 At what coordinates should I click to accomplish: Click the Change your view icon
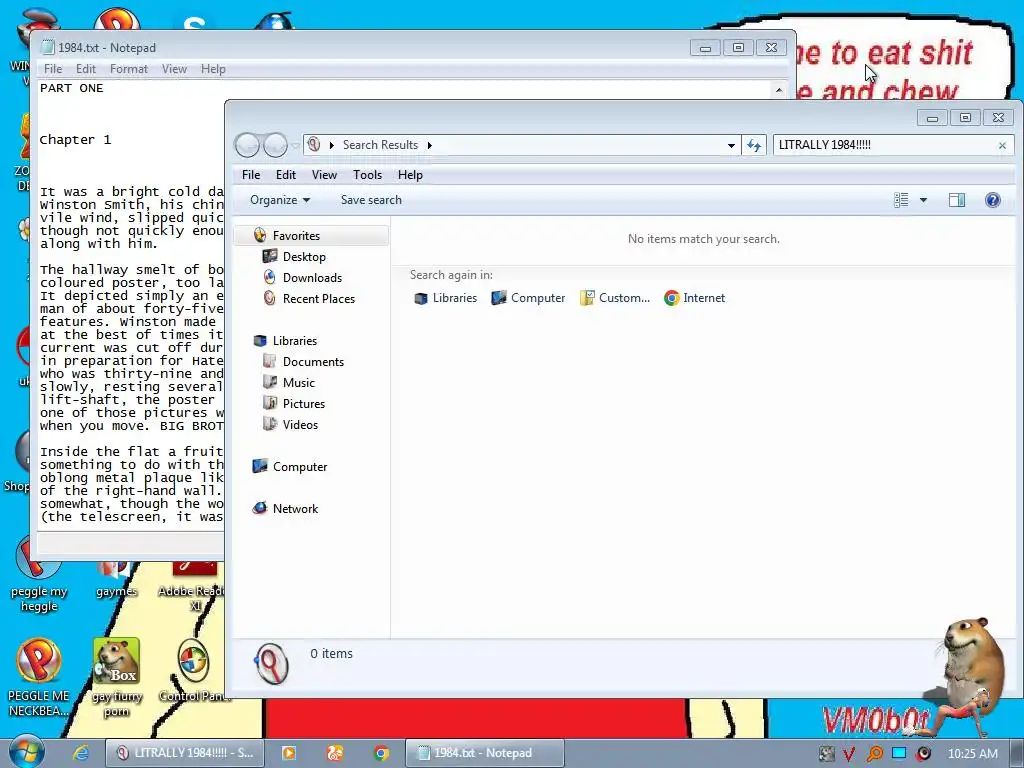[x=901, y=200]
